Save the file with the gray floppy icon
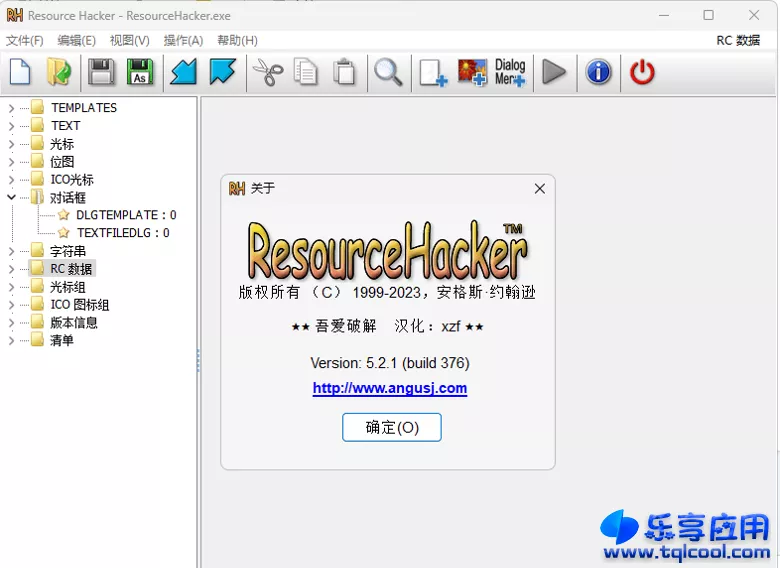This screenshot has height=568, width=780. click(x=101, y=72)
